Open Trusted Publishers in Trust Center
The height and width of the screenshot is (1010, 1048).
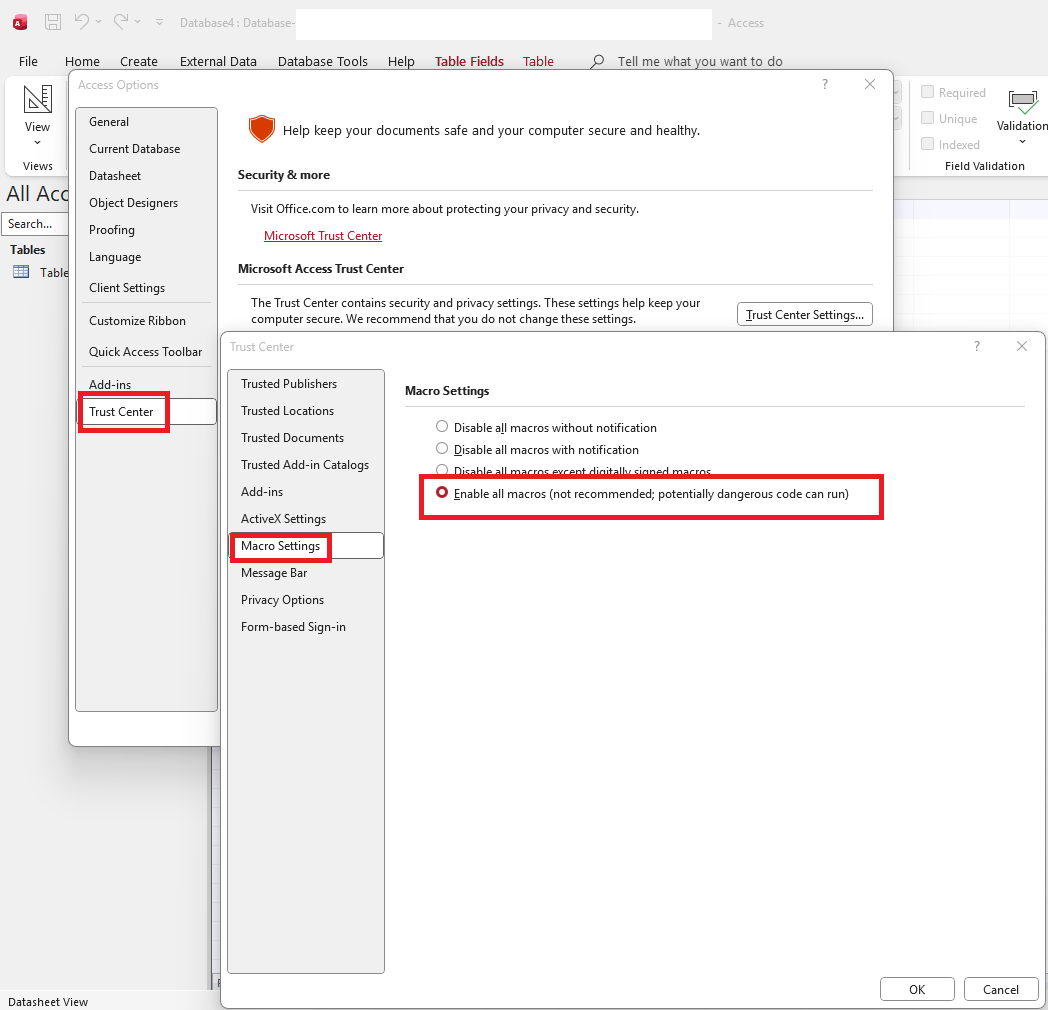tap(305, 384)
